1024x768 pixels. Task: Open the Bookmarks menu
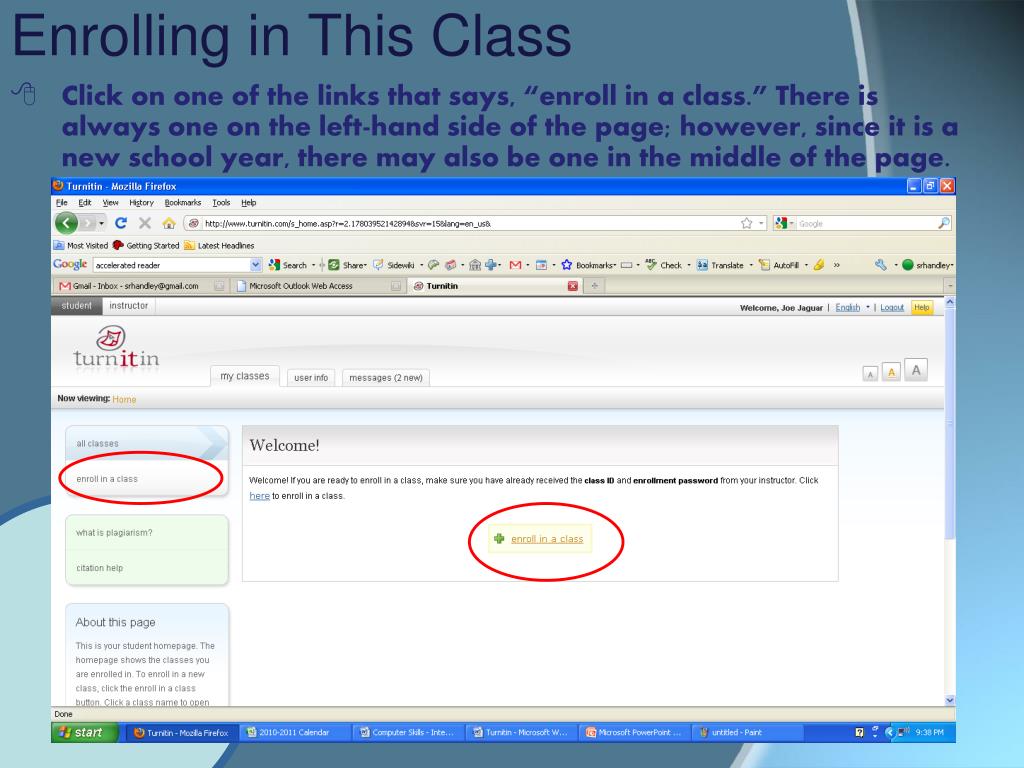pos(183,202)
